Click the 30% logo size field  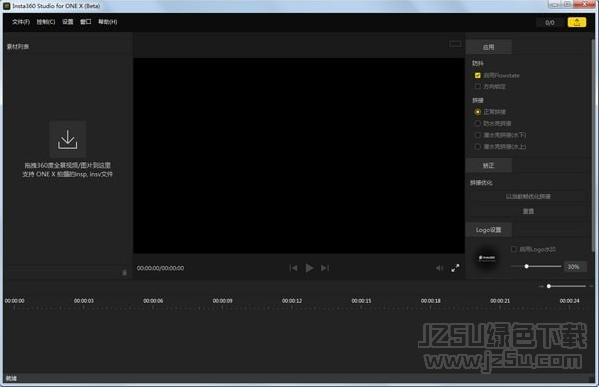pyautogui.click(x=575, y=267)
